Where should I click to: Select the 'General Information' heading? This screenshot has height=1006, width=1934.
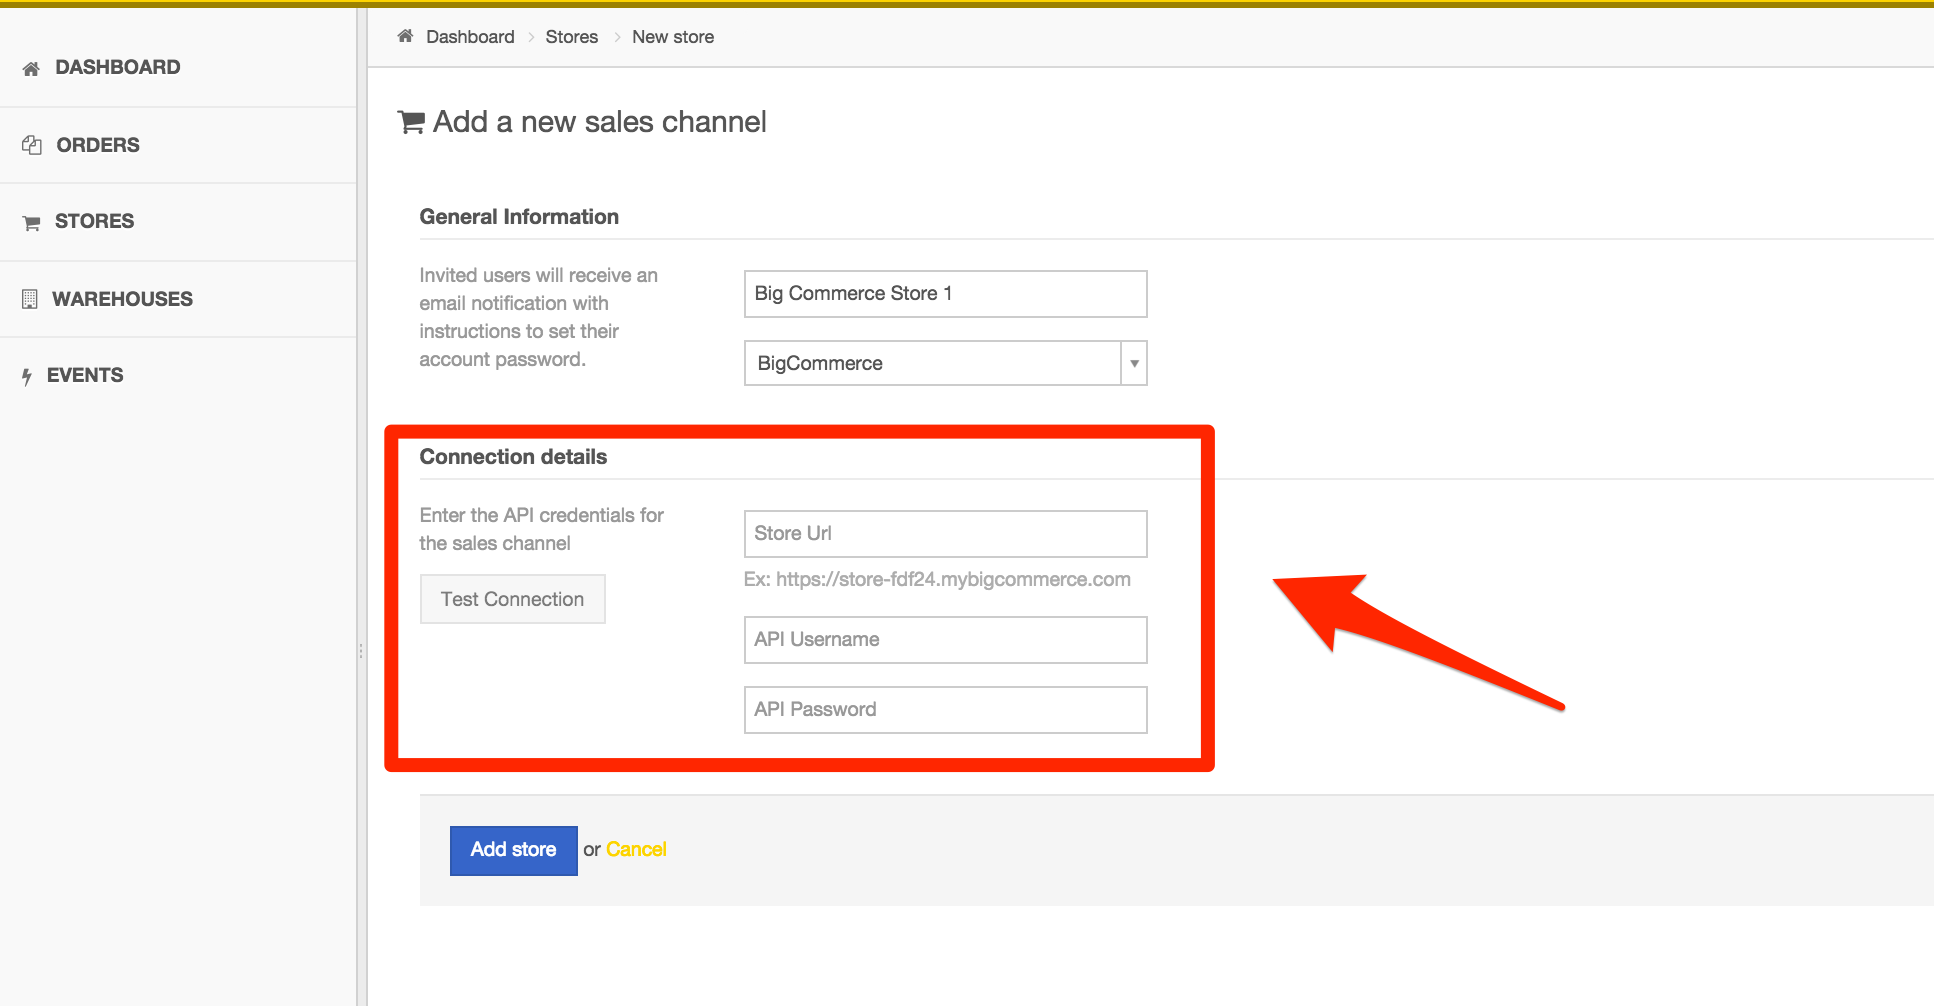[x=519, y=217]
